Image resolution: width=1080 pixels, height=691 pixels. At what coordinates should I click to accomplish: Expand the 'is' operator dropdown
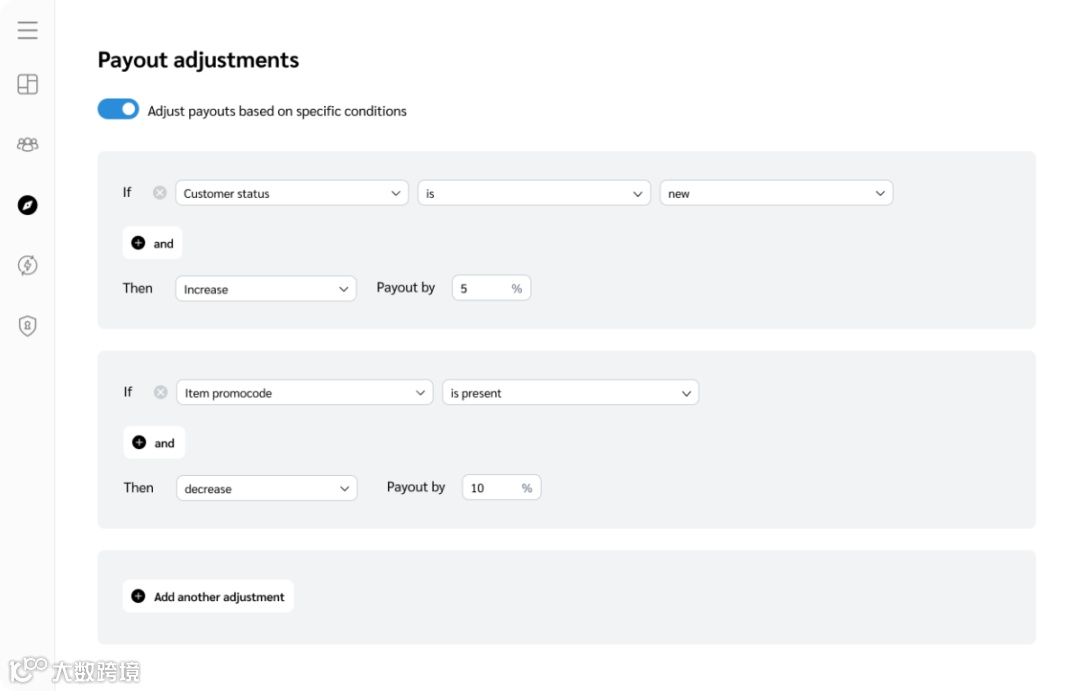(534, 193)
